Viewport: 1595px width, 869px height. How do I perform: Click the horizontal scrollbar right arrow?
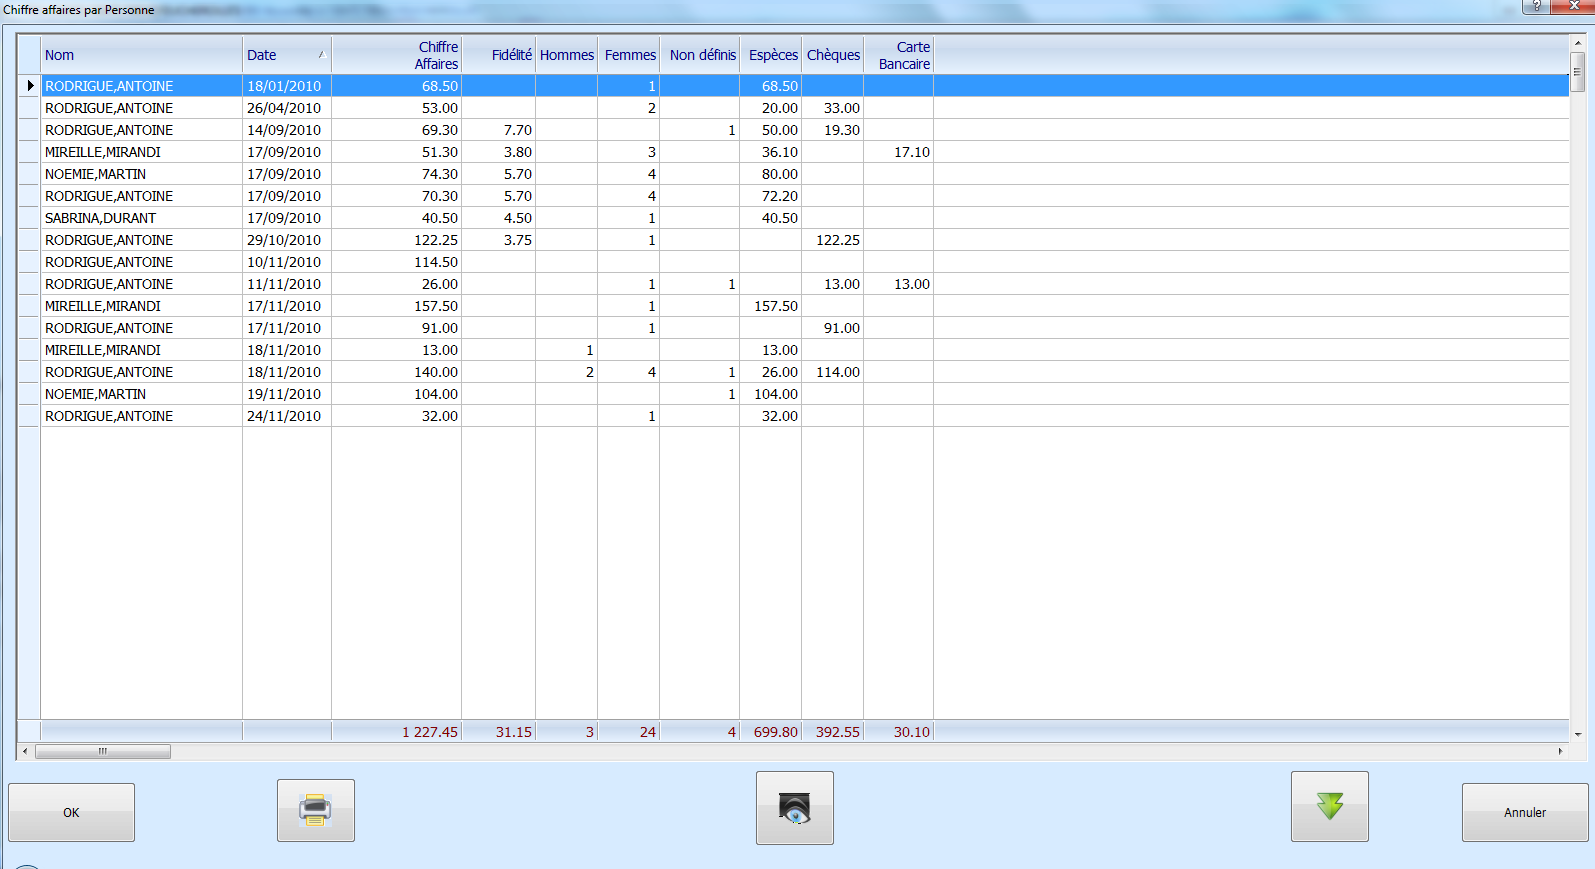pyautogui.click(x=1560, y=751)
